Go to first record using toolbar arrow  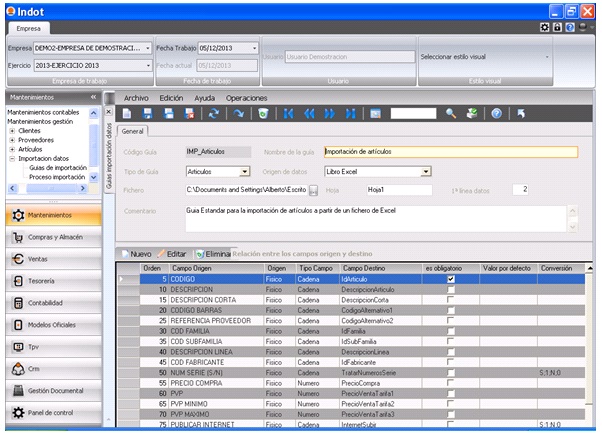[288, 114]
